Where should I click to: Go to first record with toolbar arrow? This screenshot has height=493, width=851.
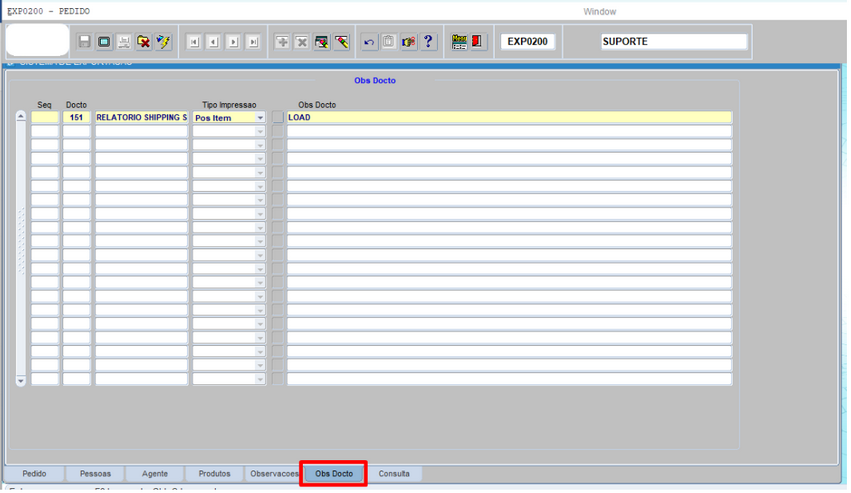pos(194,42)
